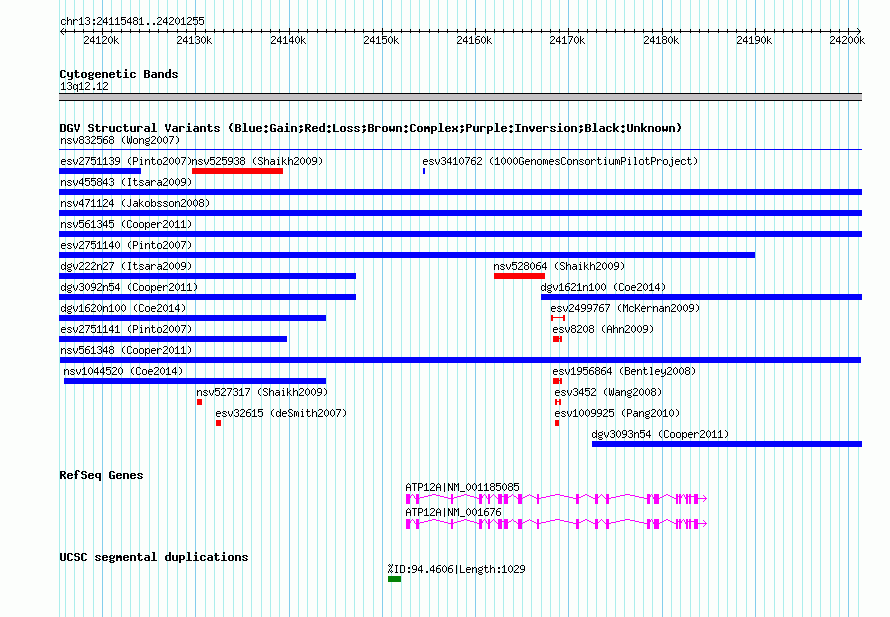Click the 24200k ruler tick label
Viewport: 890px width, 617px height.
(847, 40)
